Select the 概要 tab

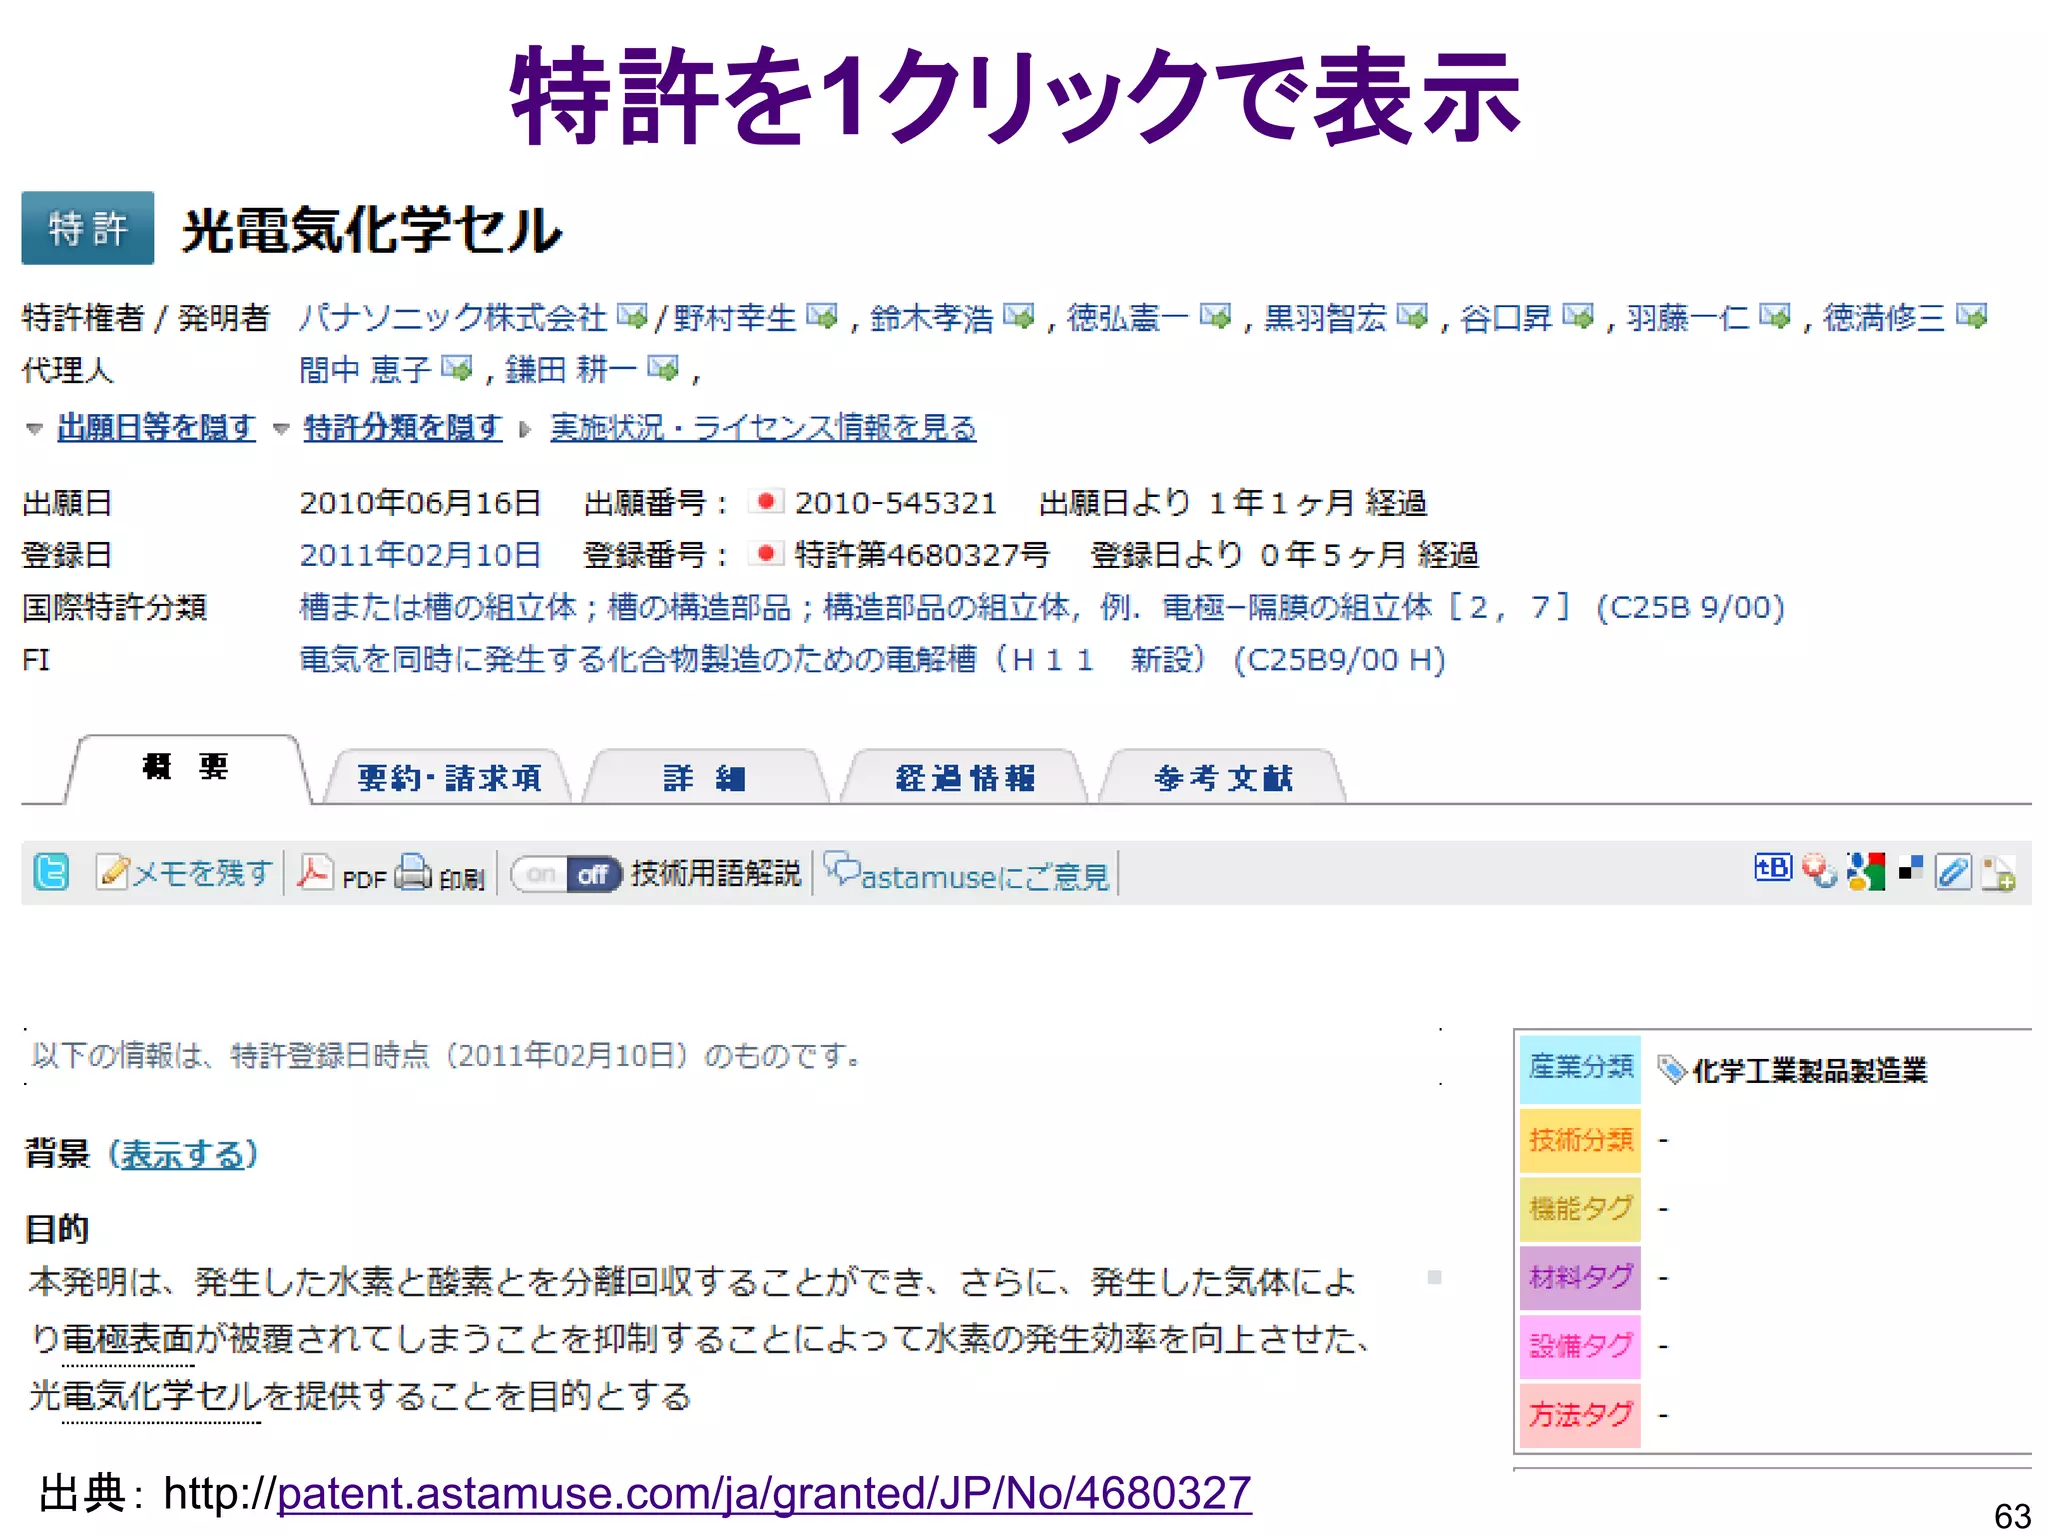[x=187, y=768]
